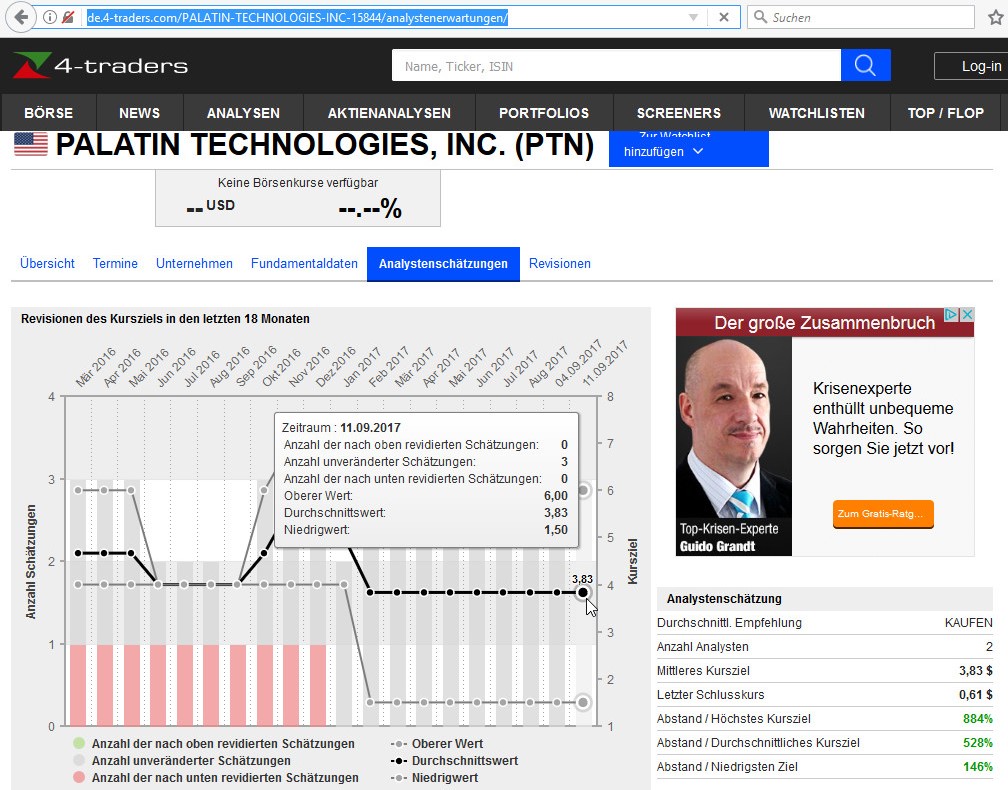Click the Mittleres Kursziel 3,83 $ value

click(975, 670)
